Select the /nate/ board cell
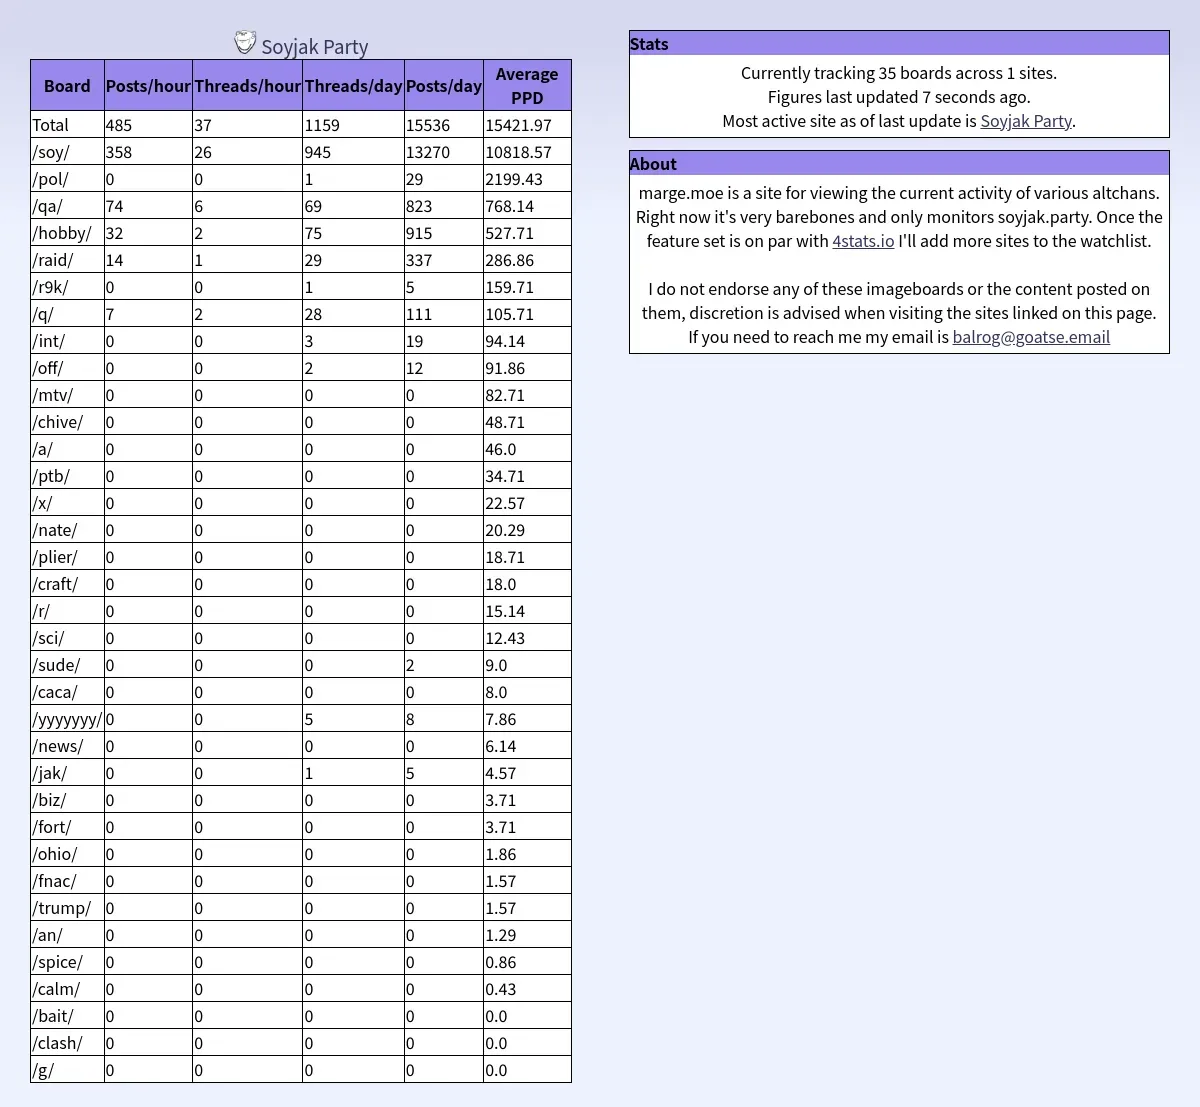The width and height of the screenshot is (1200, 1107). click(x=67, y=530)
